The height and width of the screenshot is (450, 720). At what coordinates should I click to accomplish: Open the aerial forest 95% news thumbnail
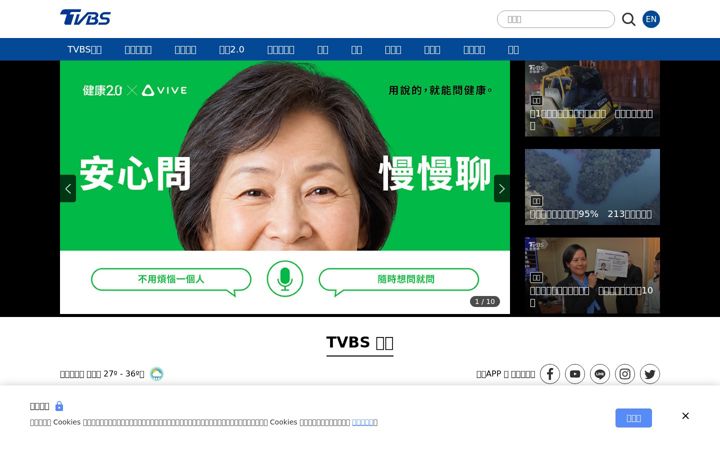(592, 187)
